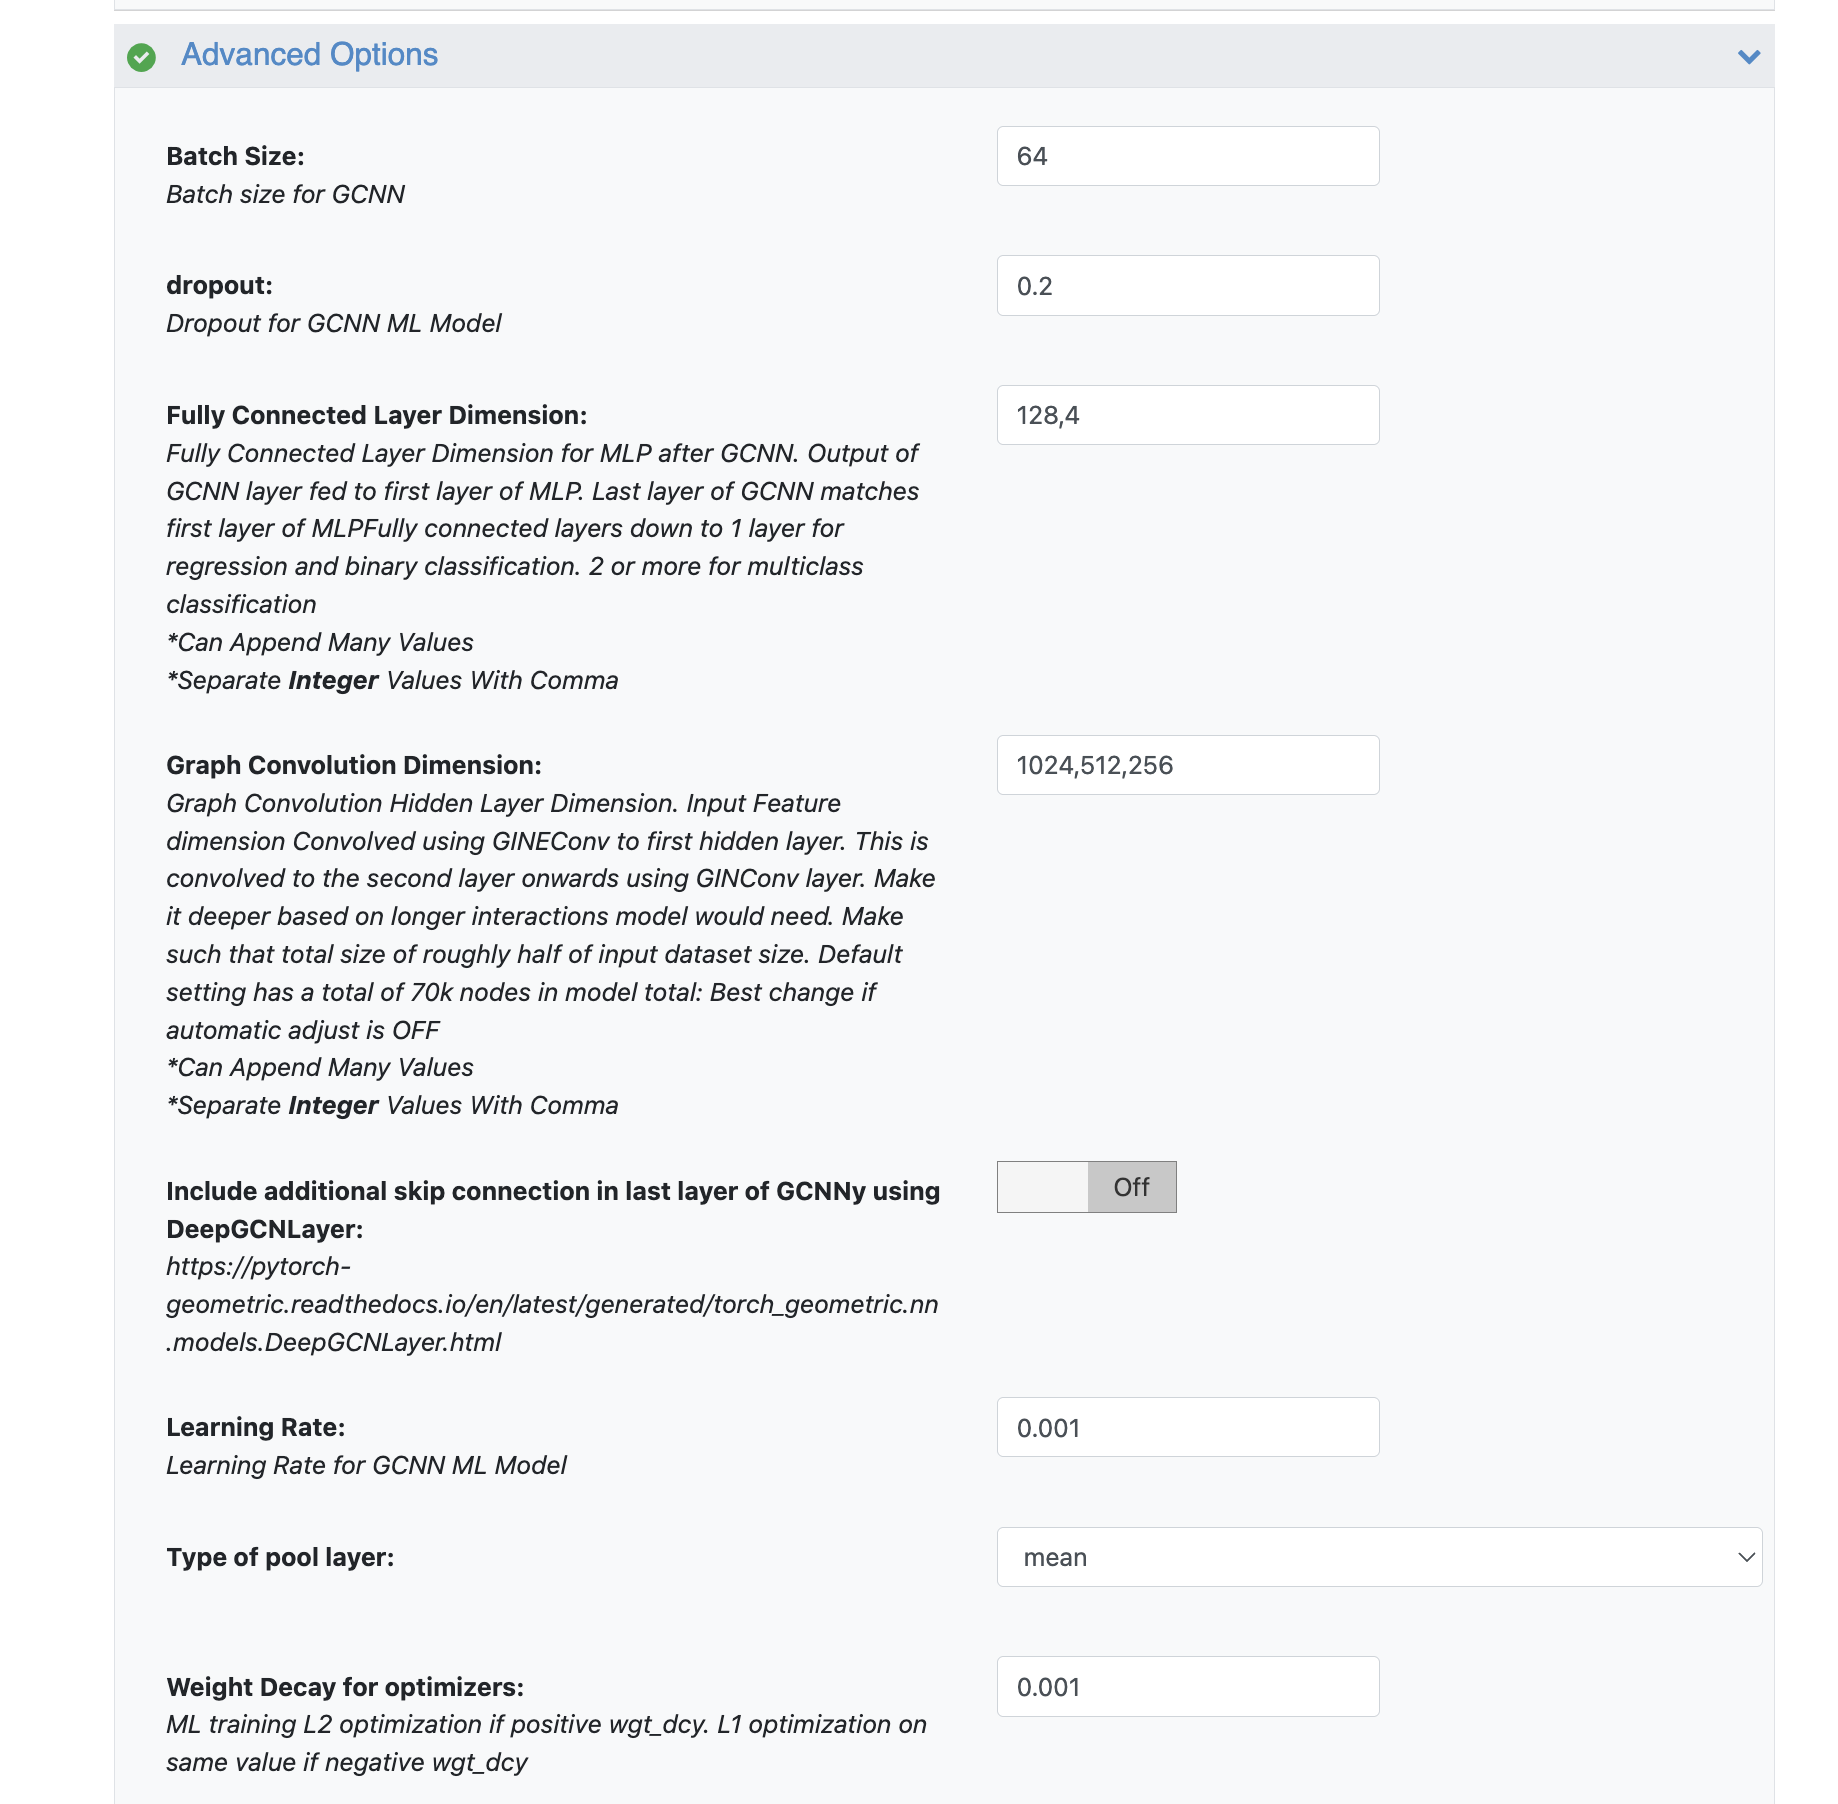Open the Type of pool layer dropdown

(x=1378, y=1557)
